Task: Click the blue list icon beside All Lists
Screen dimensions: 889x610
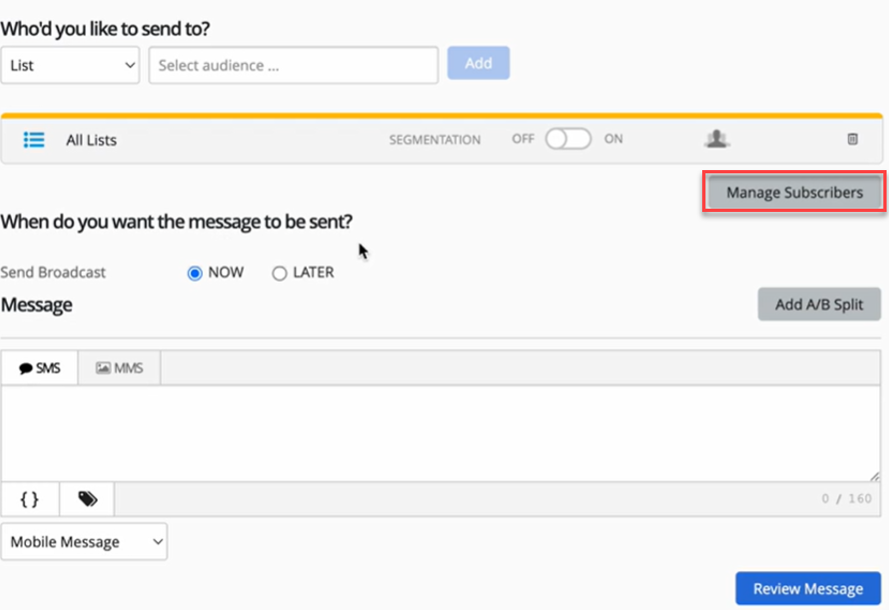Action: pos(33,139)
